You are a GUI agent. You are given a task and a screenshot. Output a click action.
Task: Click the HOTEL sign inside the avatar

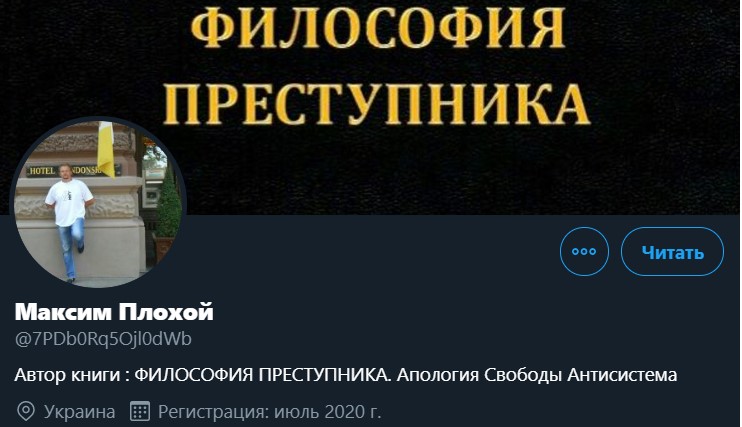click(42, 170)
